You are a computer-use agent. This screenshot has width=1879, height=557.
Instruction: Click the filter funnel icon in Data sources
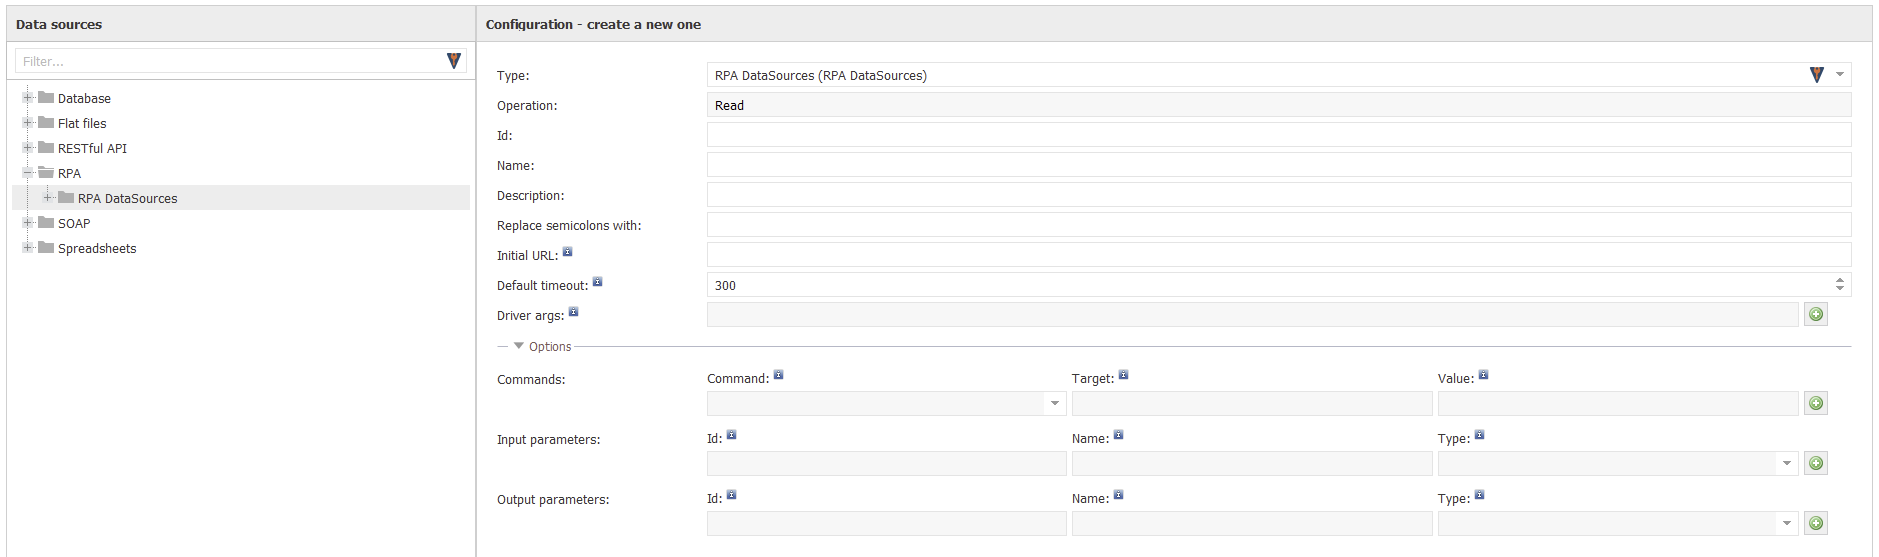pos(453,61)
